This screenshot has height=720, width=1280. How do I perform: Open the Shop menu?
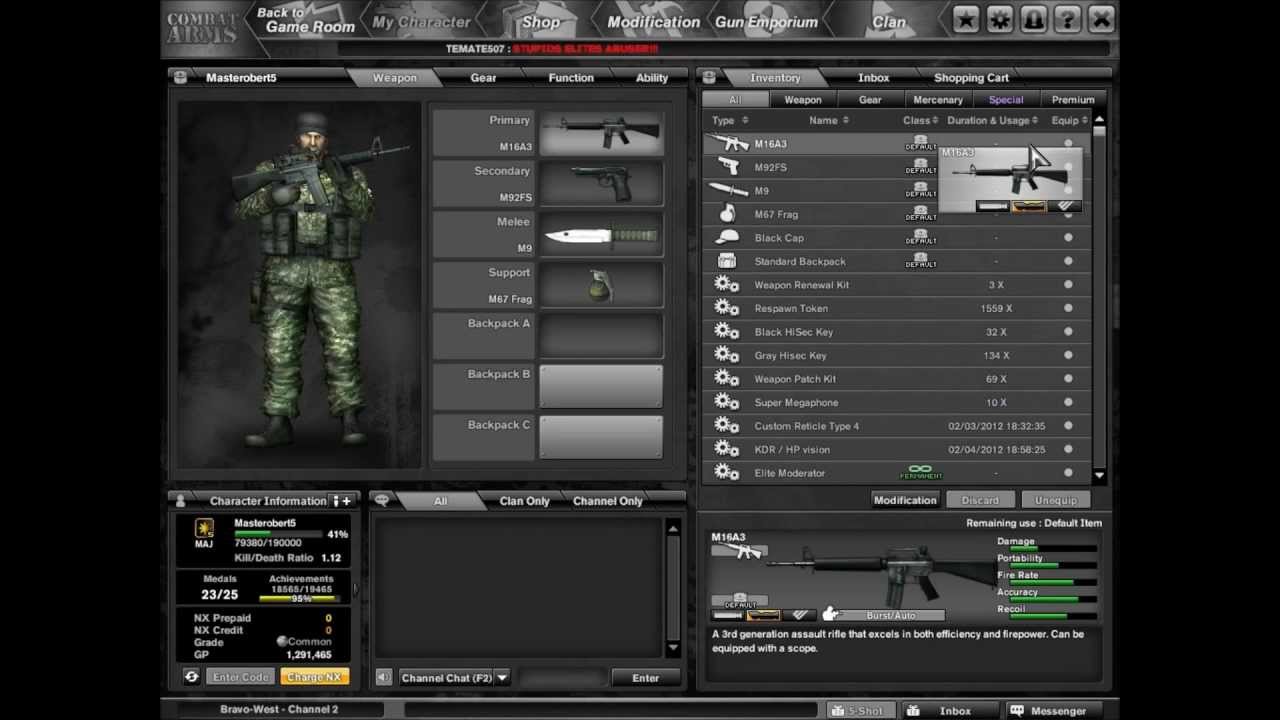[541, 21]
